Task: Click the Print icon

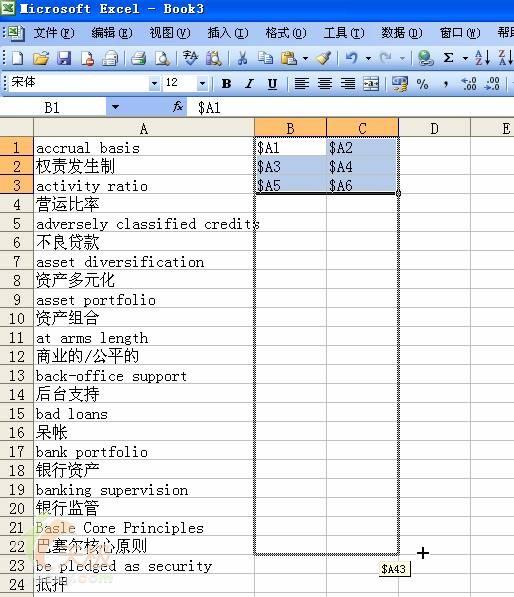Action: (x=139, y=58)
